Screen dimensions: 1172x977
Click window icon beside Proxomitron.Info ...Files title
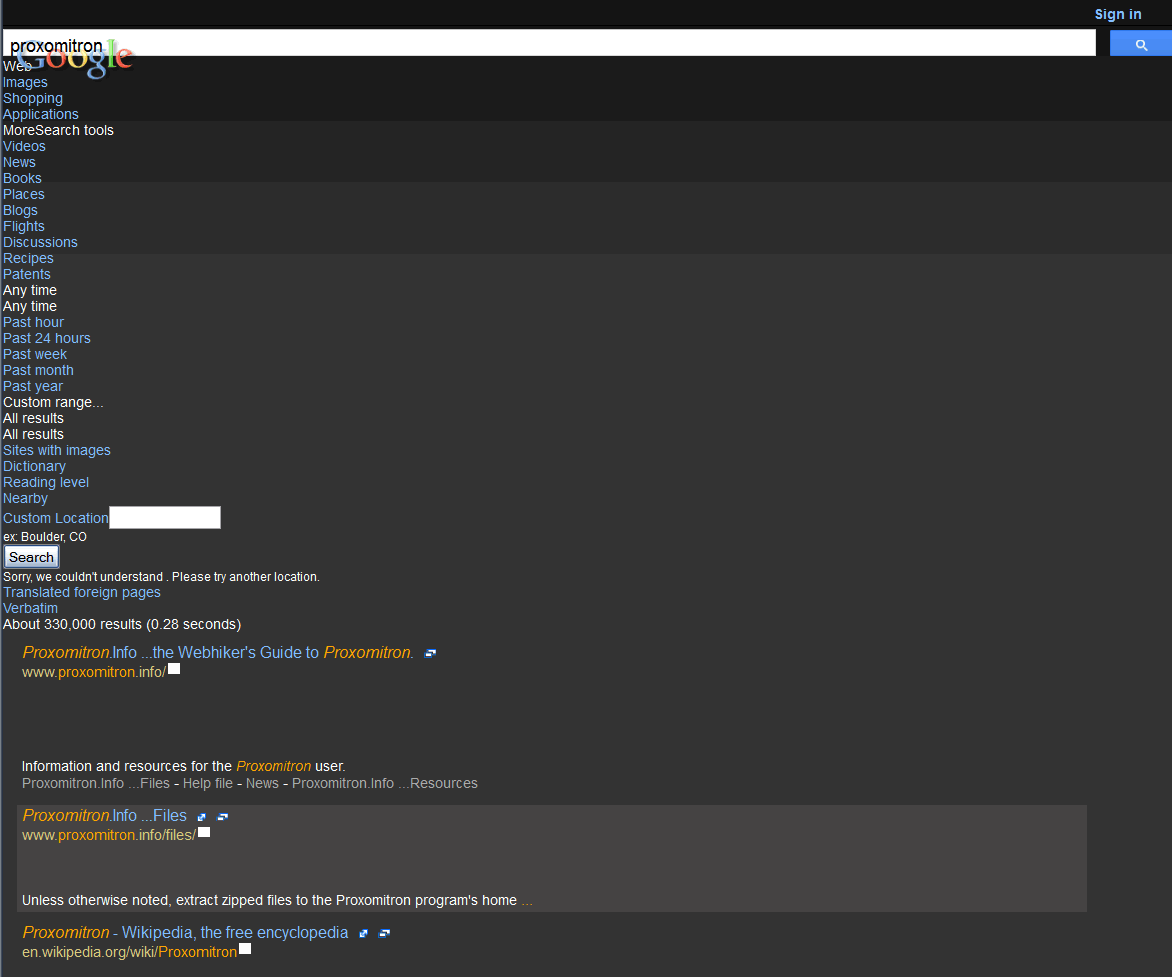pyautogui.click(x=223, y=817)
